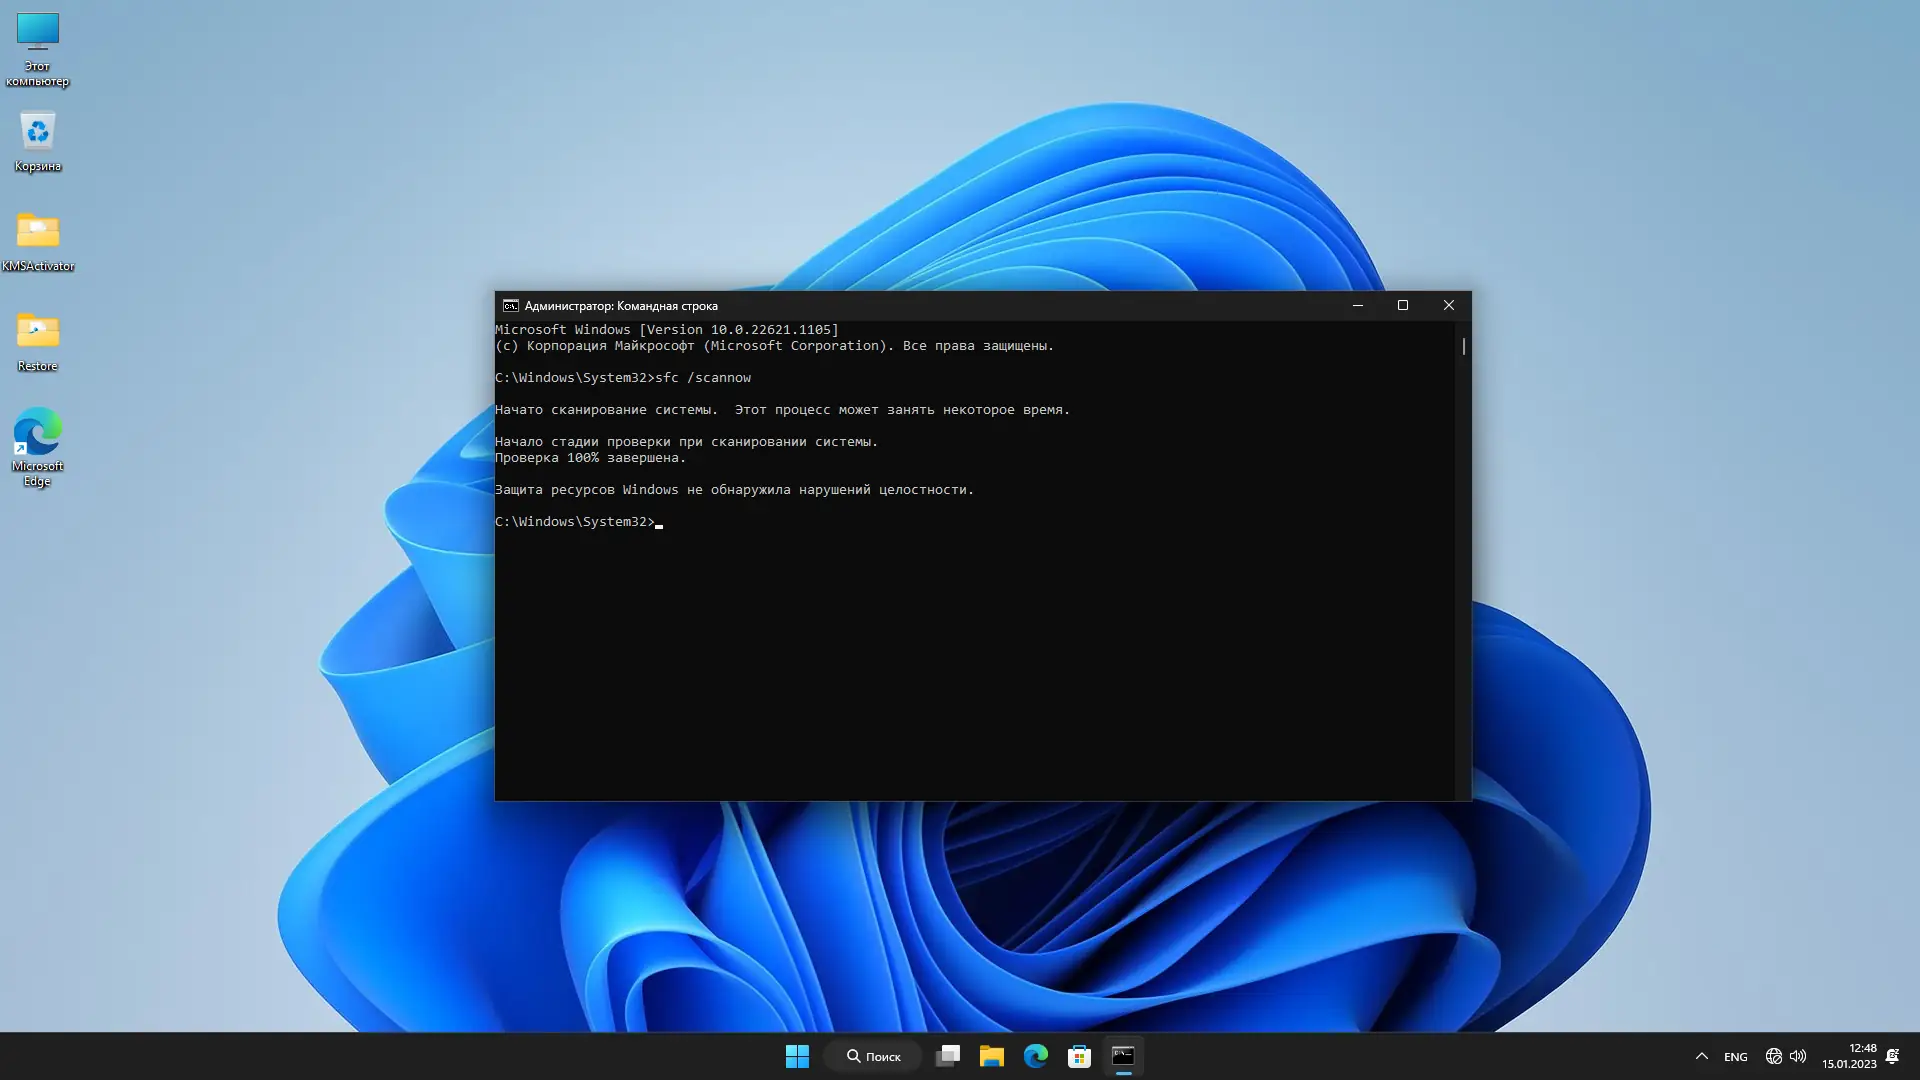Image resolution: width=1920 pixels, height=1080 pixels.
Task: Launch Edge browser from the taskbar
Action: point(1035,1056)
